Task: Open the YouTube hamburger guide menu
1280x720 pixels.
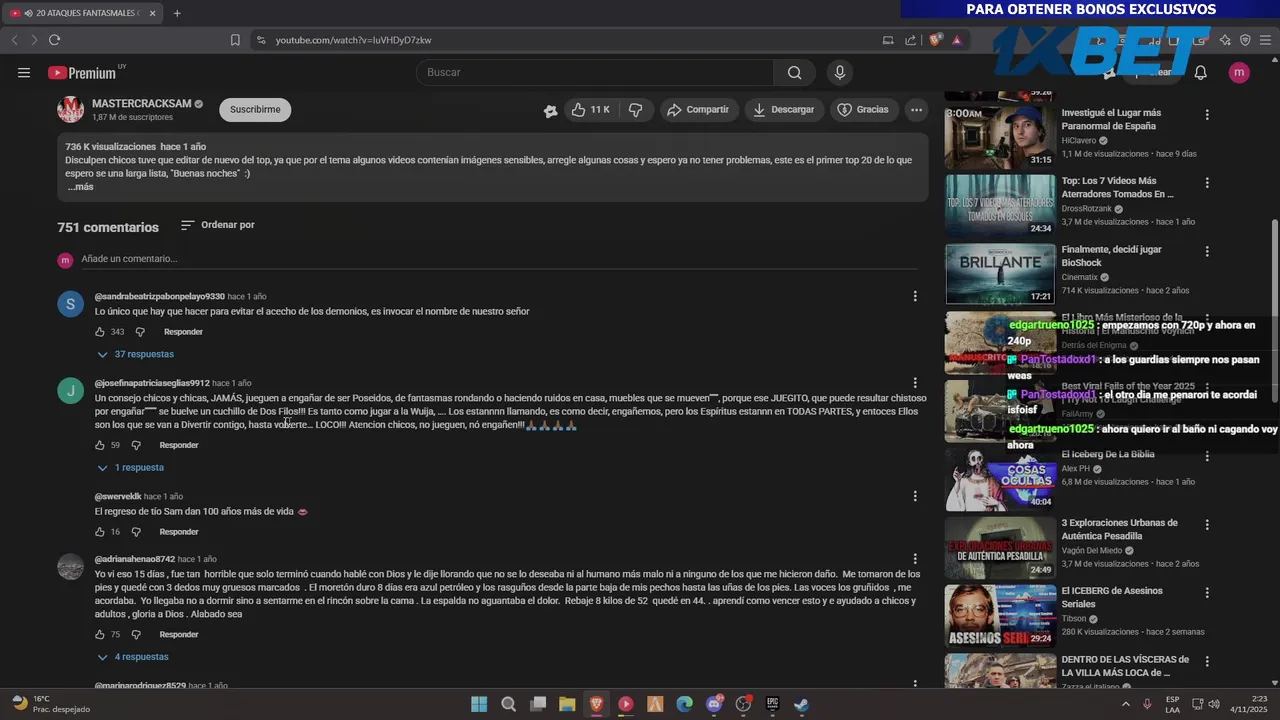Action: pos(24,72)
